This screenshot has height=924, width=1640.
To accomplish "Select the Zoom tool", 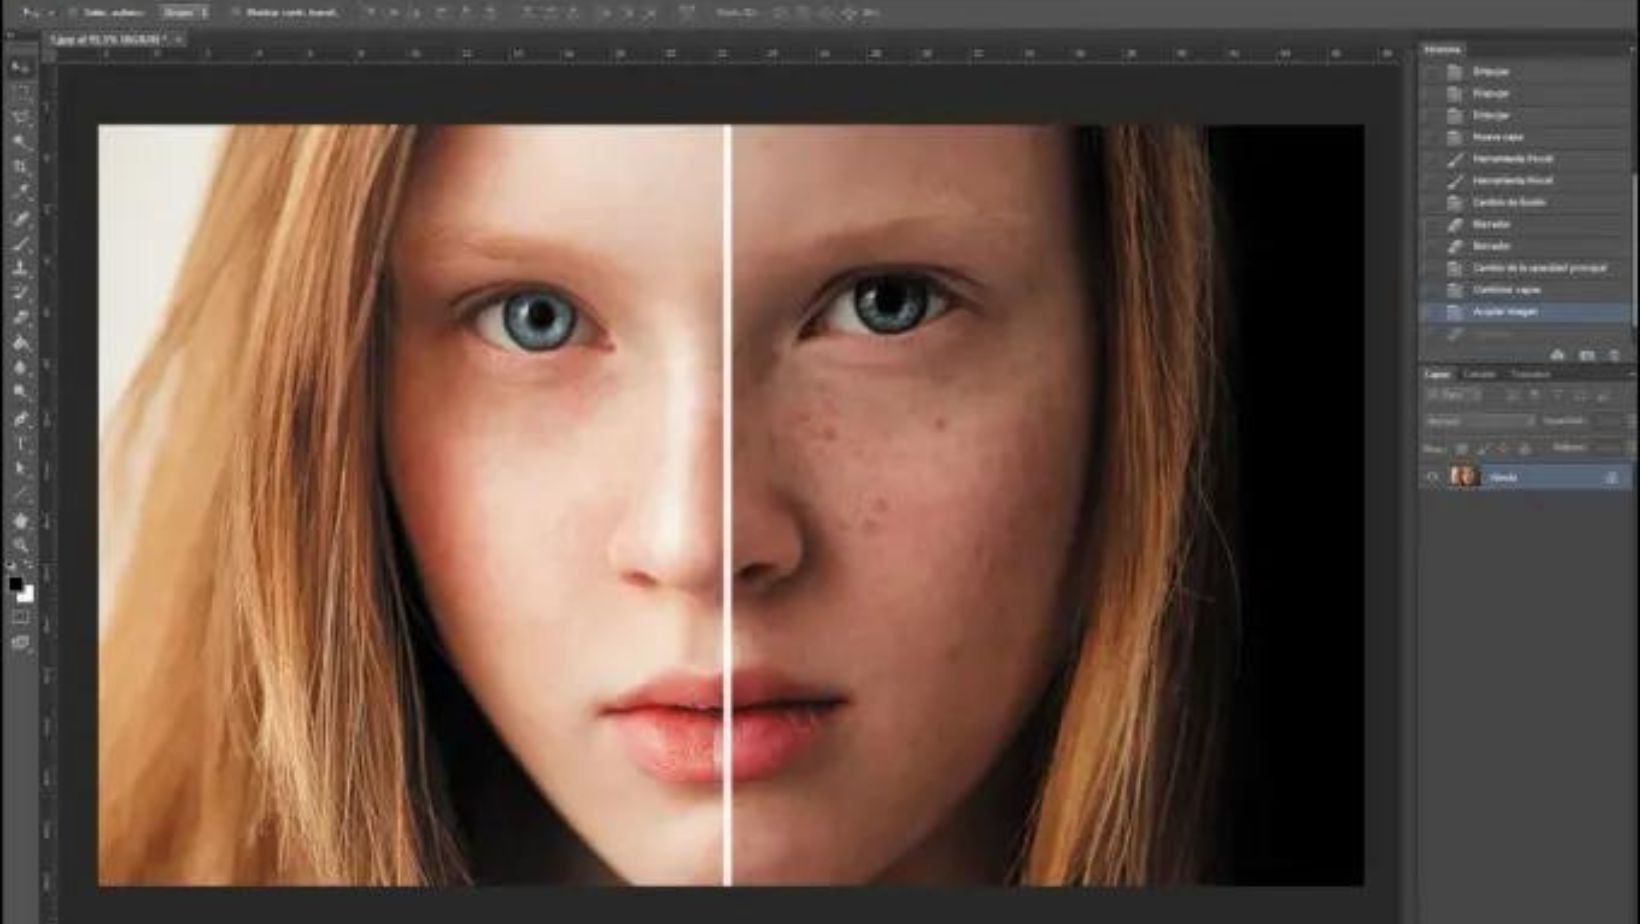I will (x=20, y=545).
